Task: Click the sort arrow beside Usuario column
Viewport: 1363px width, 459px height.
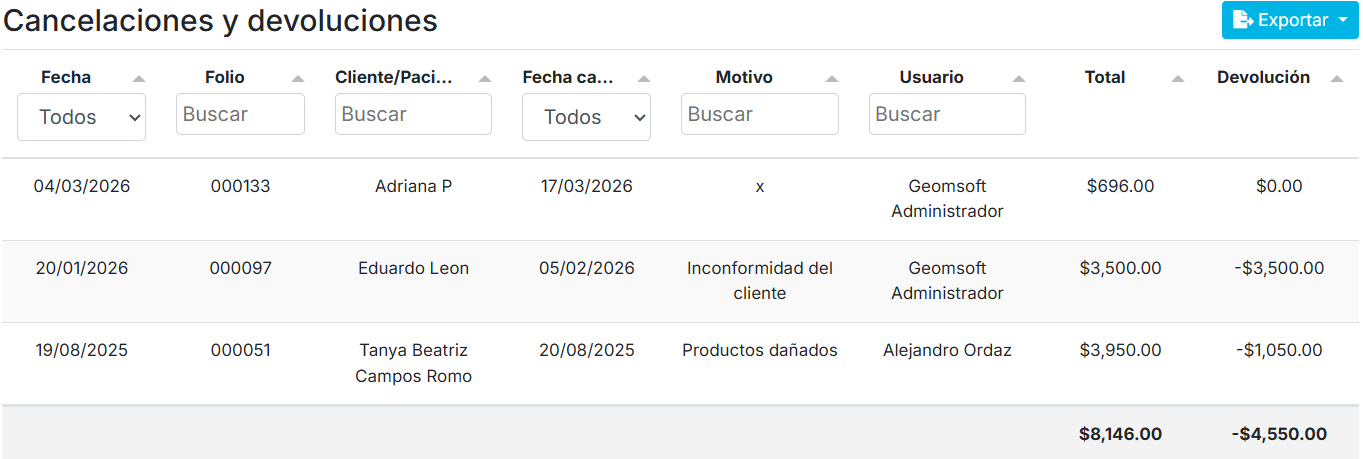Action: click(1019, 78)
